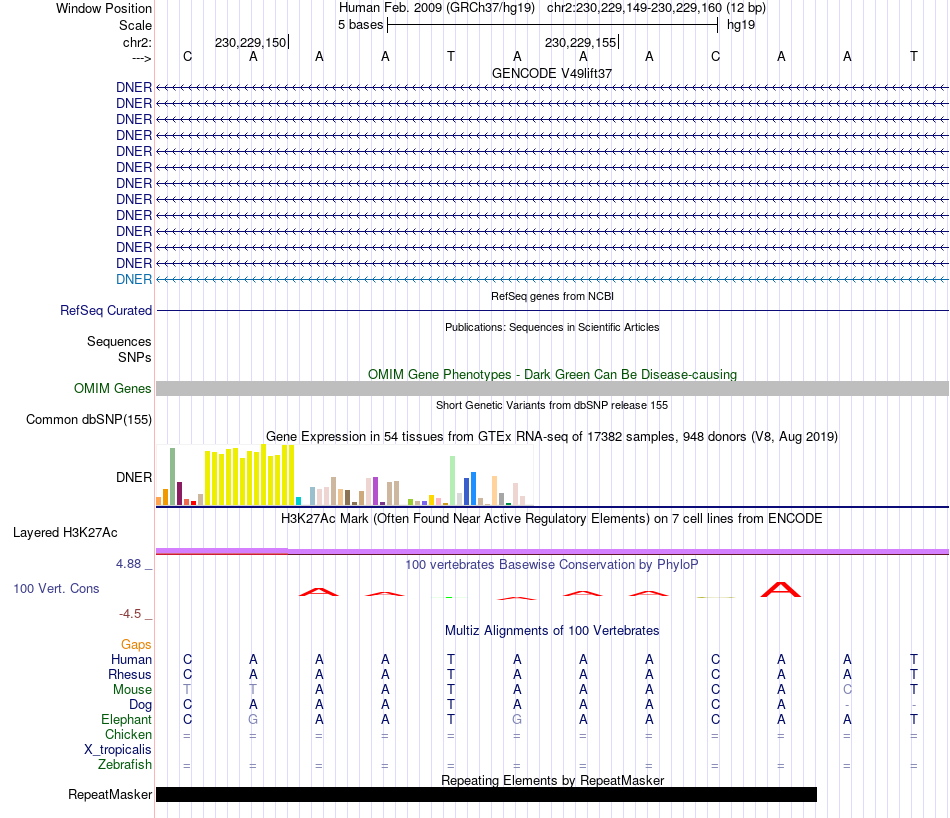Click the hg19 label next to scale bar
This screenshot has height=818, width=950.
741,25
